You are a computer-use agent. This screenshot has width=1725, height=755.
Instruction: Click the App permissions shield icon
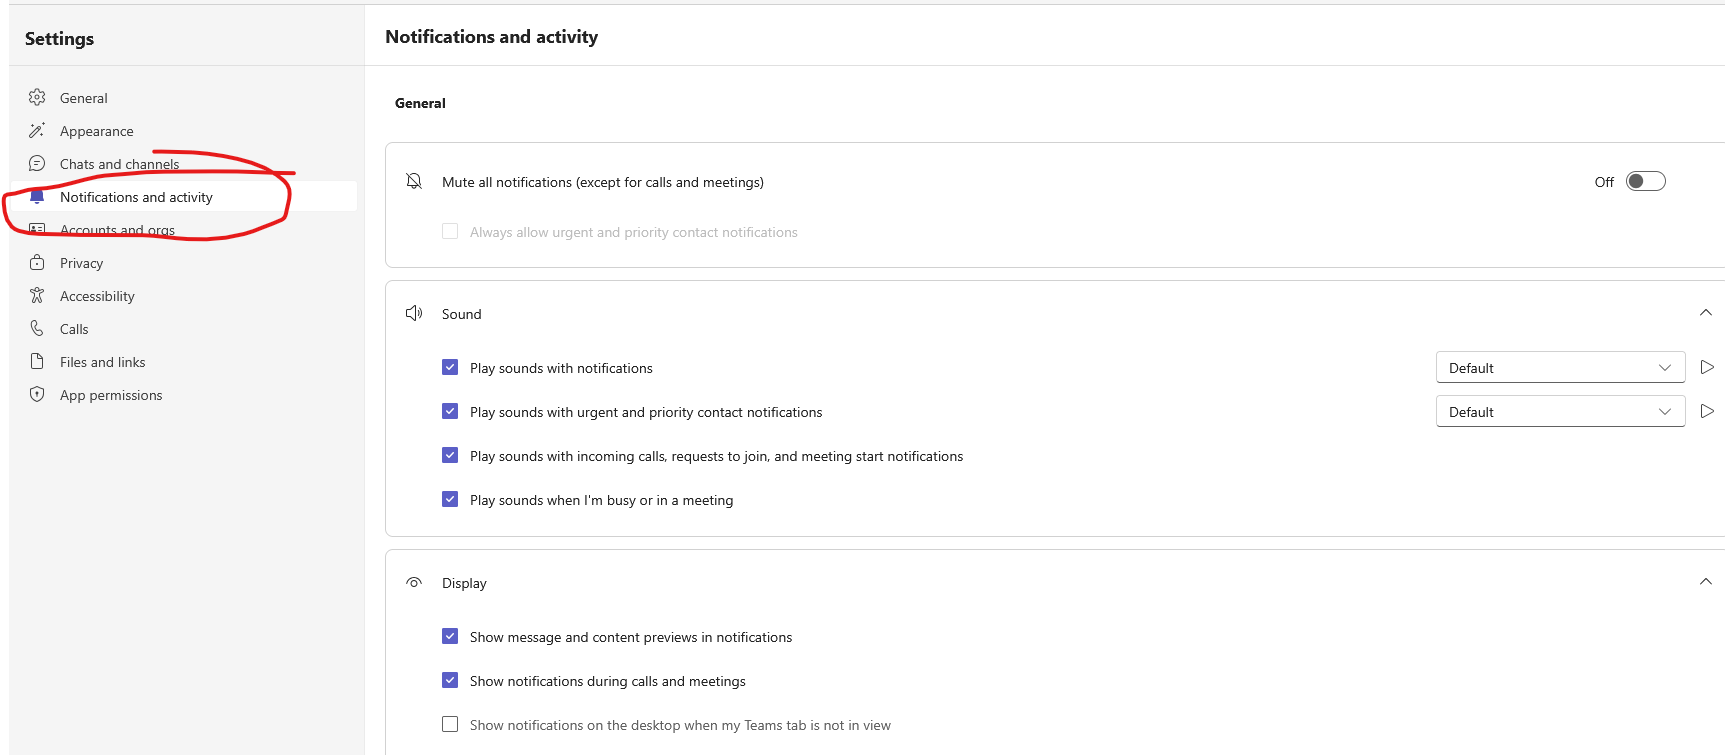click(37, 394)
